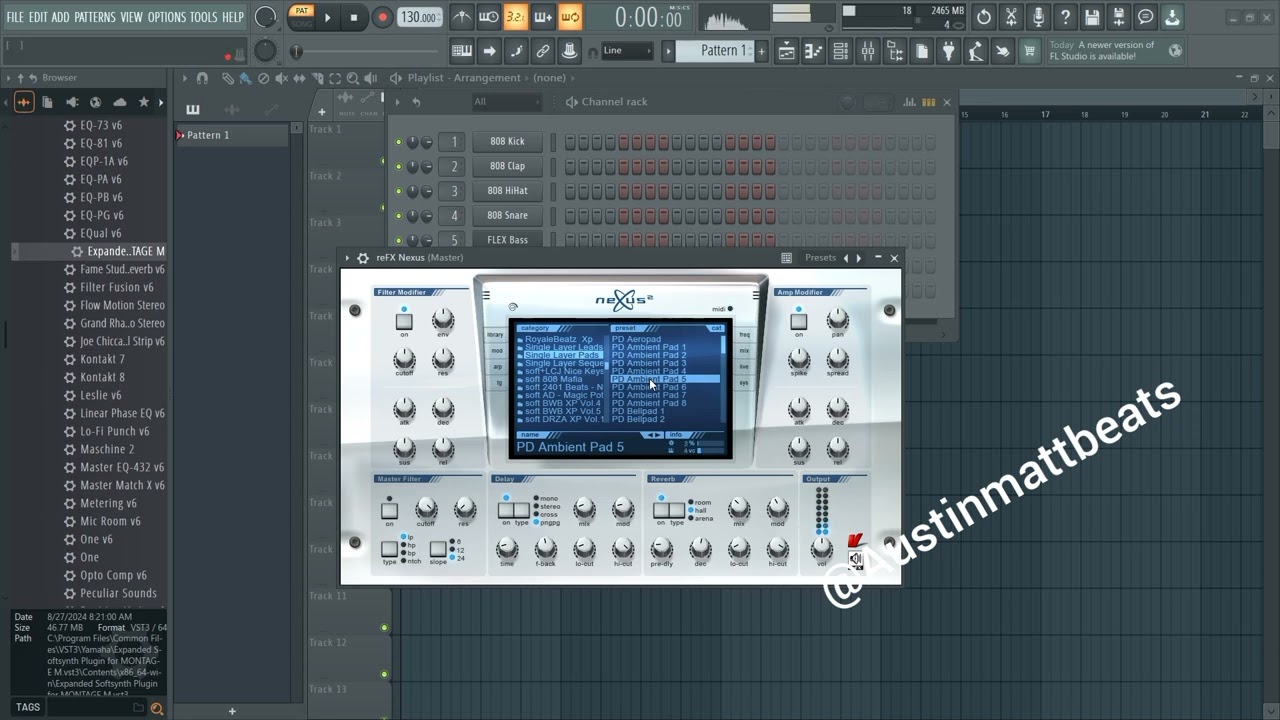
Task: Open the ADD menu
Action: 61,17
